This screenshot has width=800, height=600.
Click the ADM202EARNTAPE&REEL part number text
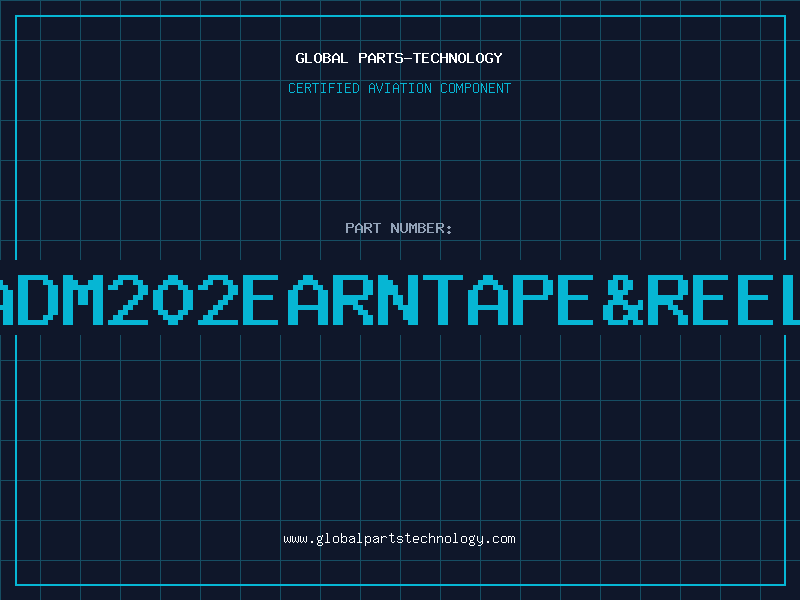[400, 300]
